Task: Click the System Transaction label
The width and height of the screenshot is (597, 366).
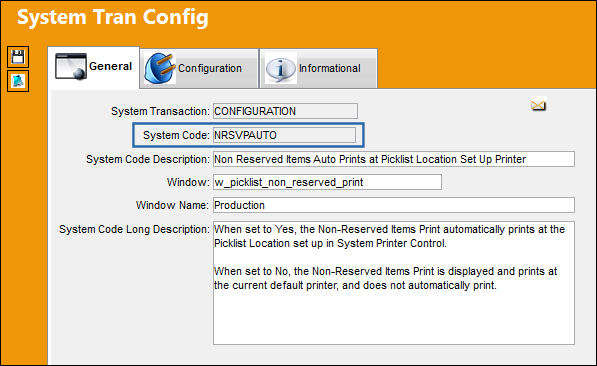Action: point(160,111)
